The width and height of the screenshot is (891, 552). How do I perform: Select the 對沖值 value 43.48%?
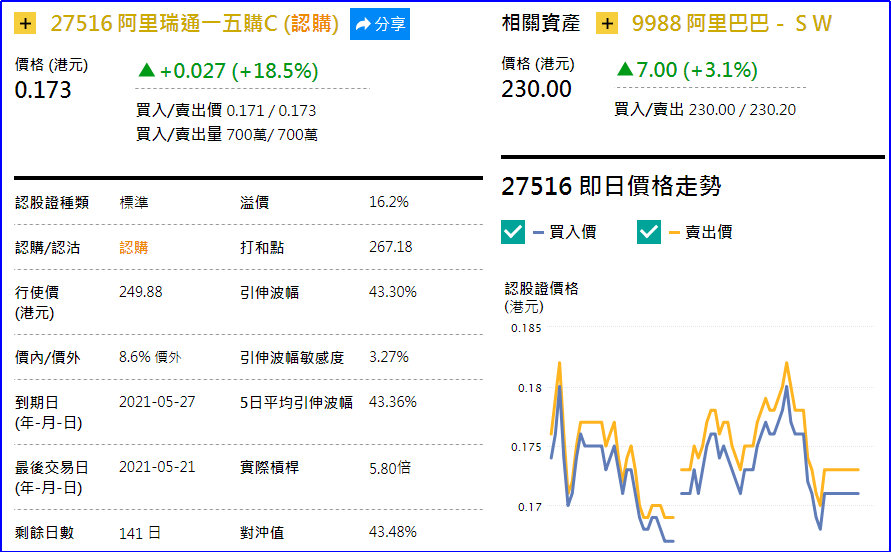pos(393,532)
